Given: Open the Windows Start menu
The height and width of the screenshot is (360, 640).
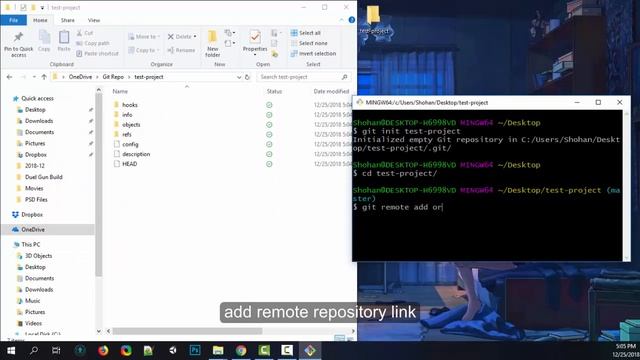Looking at the screenshot, I should point(11,350).
